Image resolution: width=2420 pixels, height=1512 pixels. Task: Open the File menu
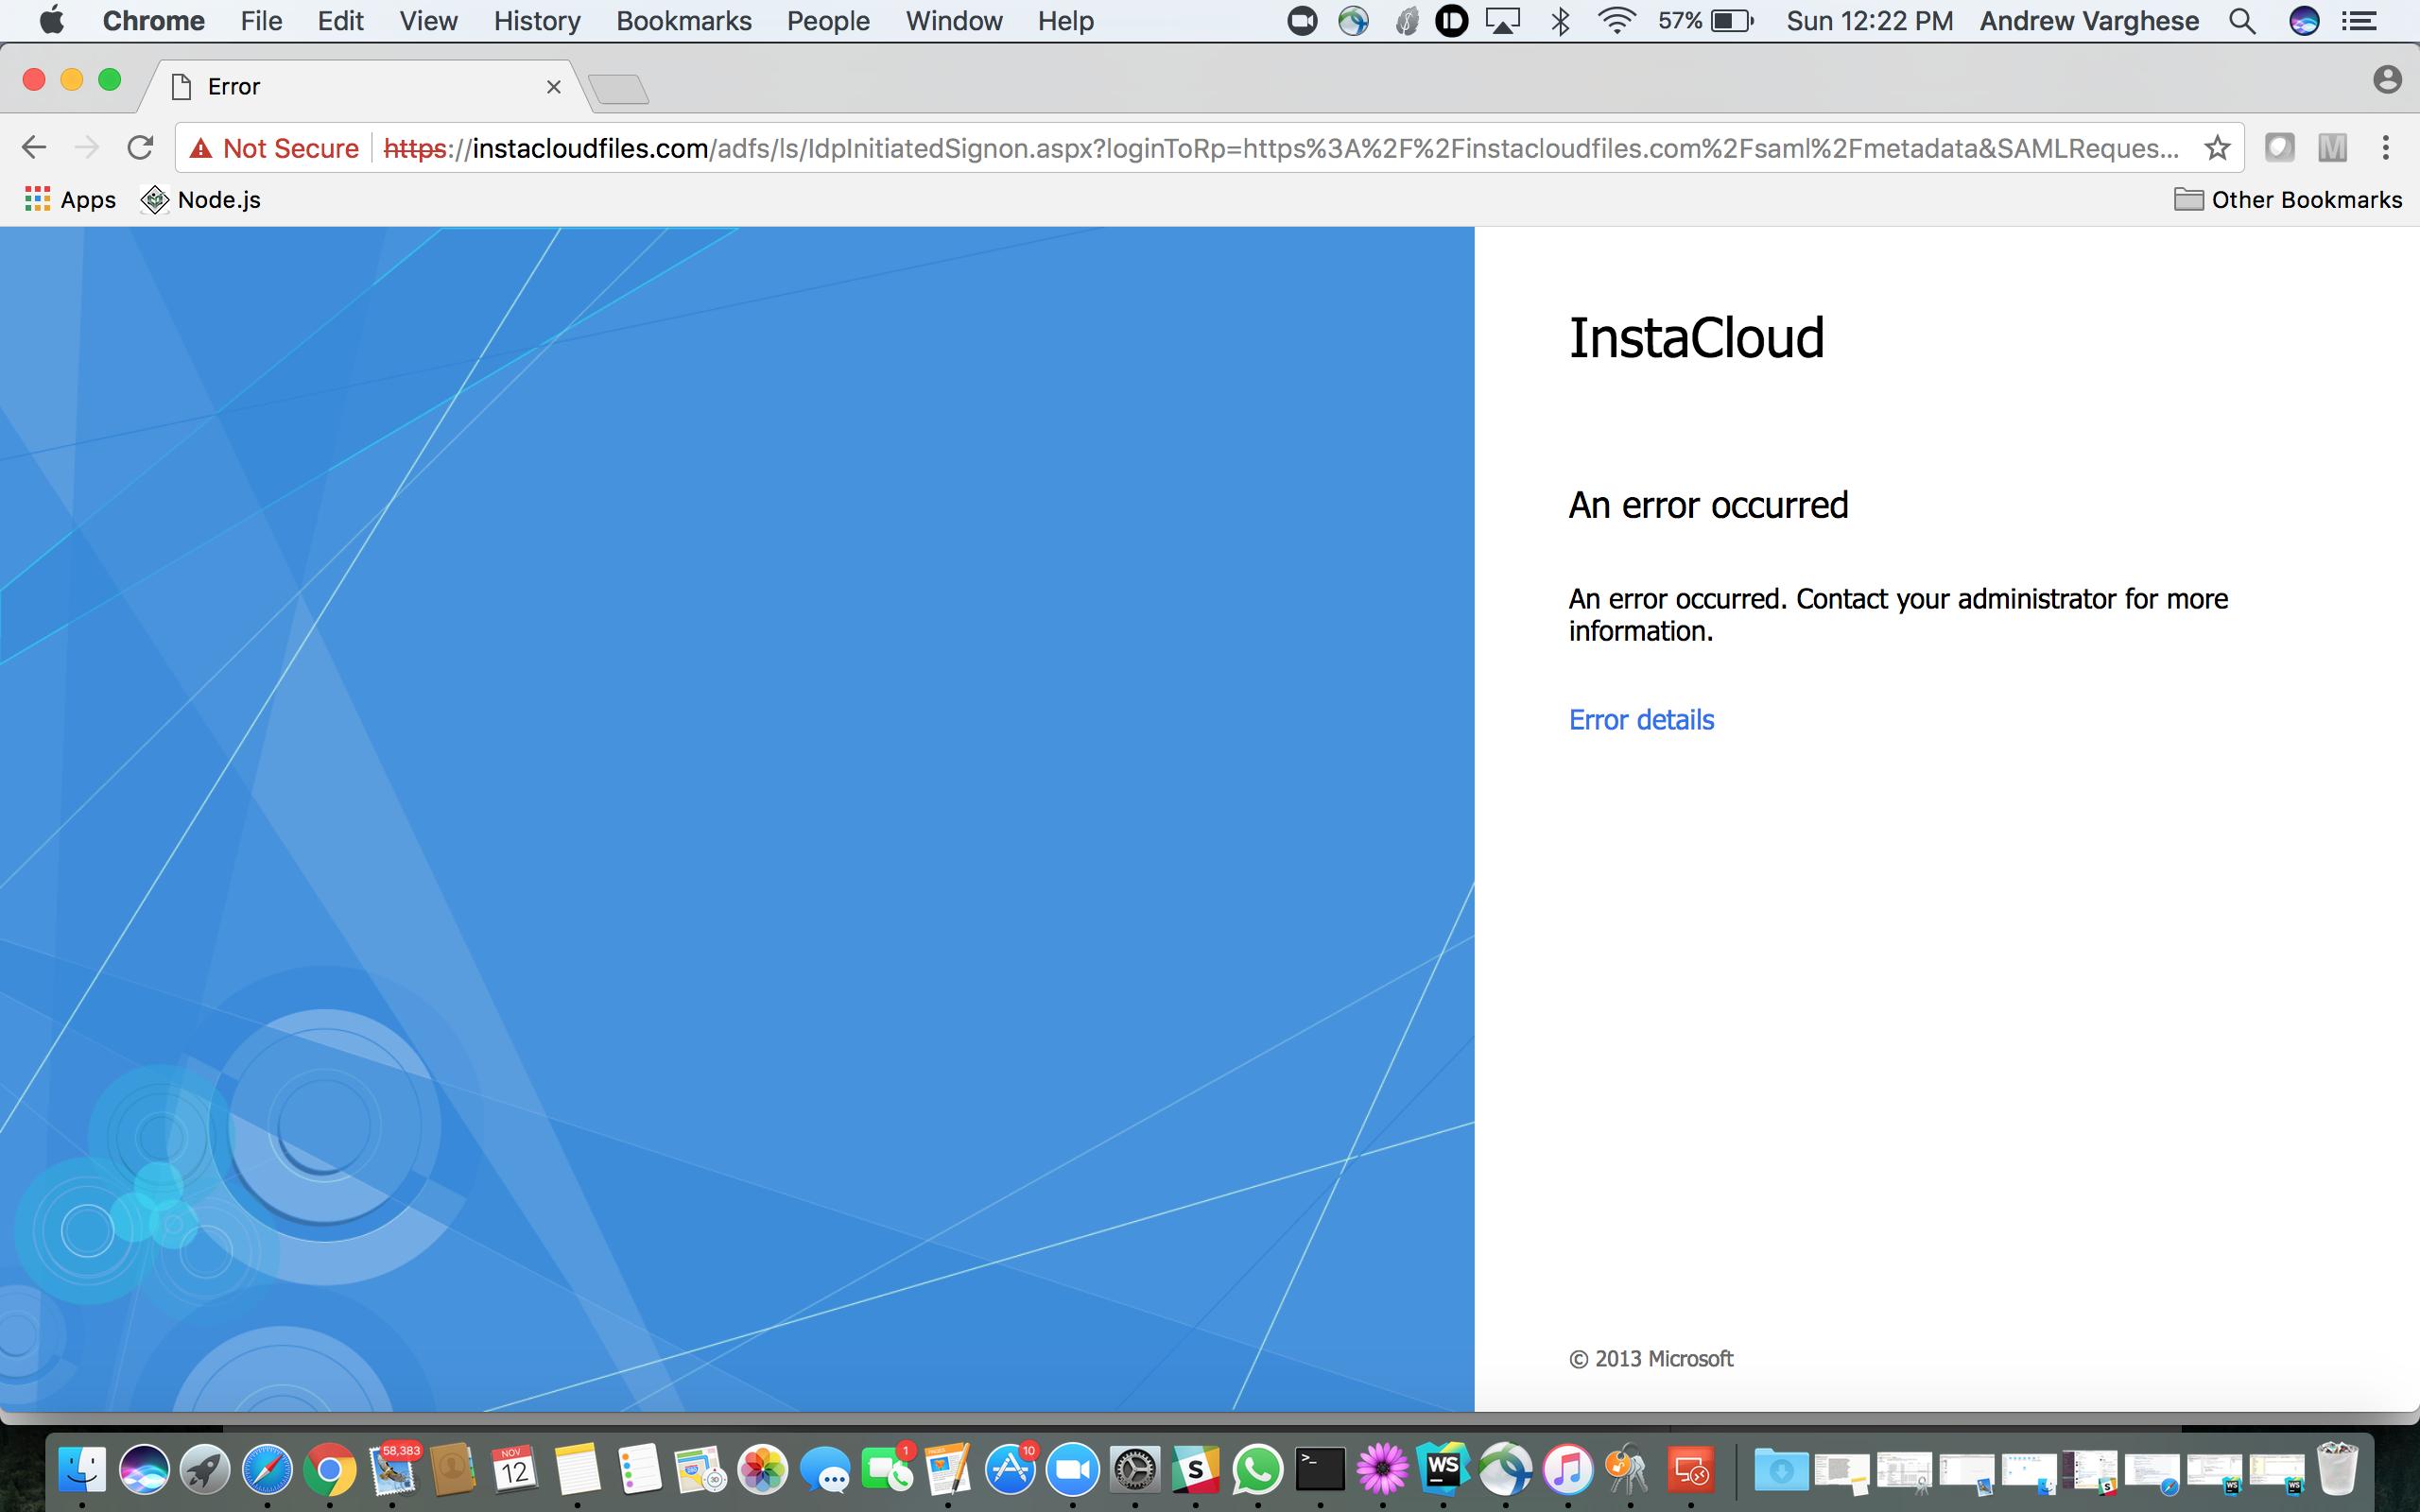[261, 21]
